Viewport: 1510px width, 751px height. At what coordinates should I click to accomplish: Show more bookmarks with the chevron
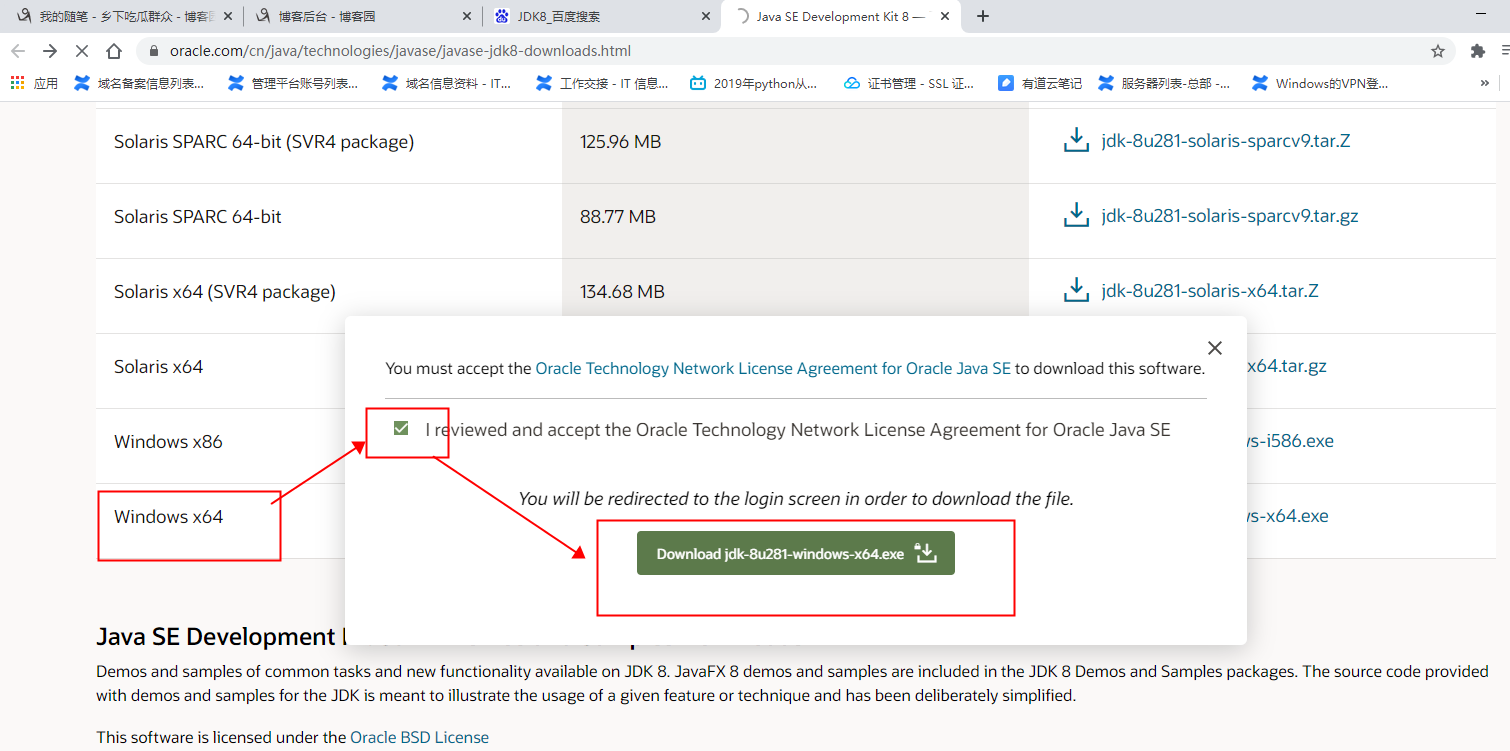pyautogui.click(x=1484, y=84)
